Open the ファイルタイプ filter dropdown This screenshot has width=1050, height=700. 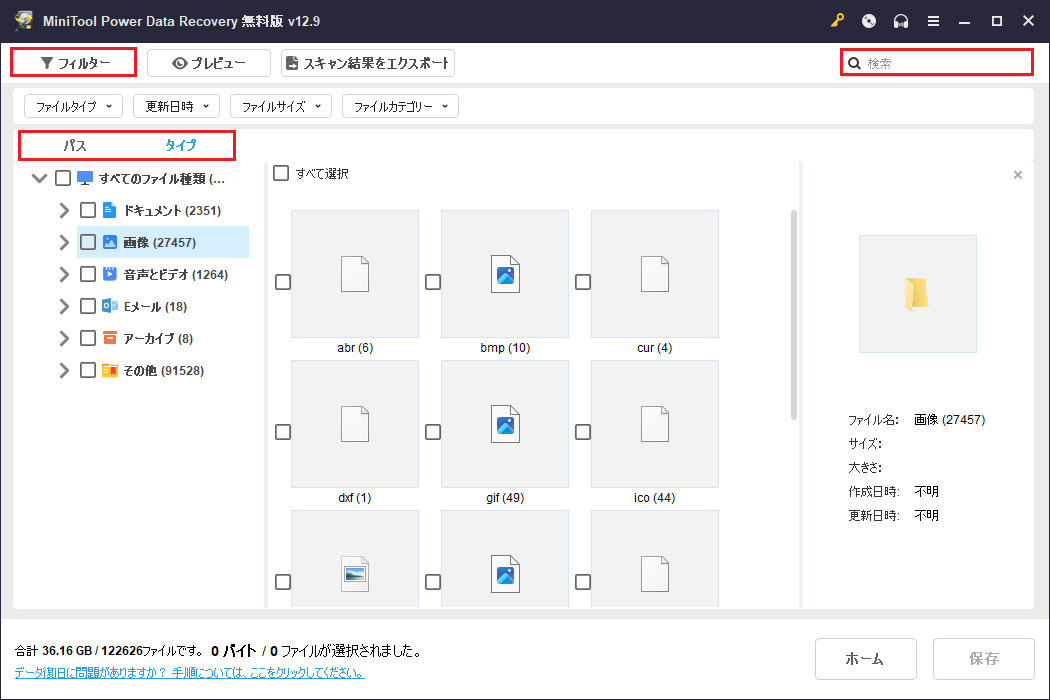click(74, 106)
